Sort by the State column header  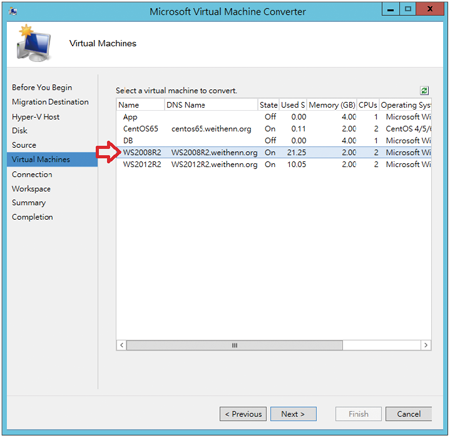click(x=268, y=105)
